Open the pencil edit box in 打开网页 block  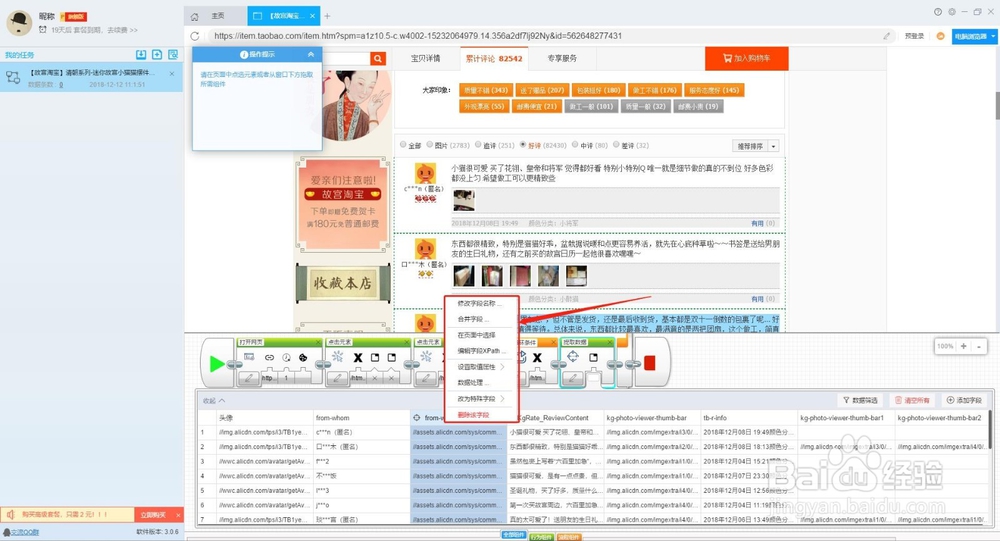click(x=249, y=378)
